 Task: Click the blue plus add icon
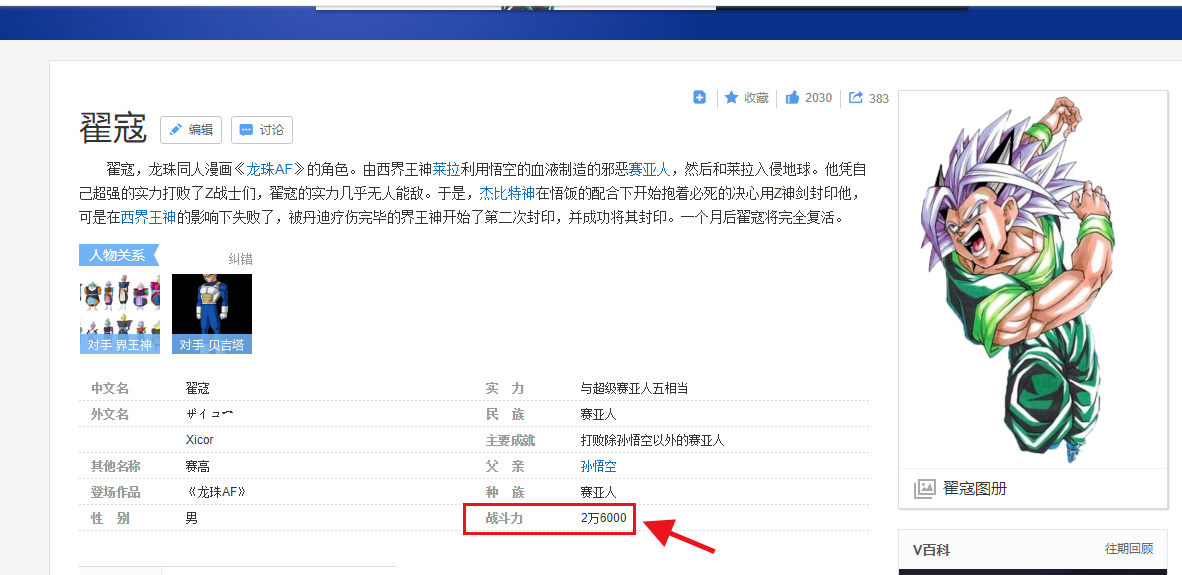pos(700,97)
